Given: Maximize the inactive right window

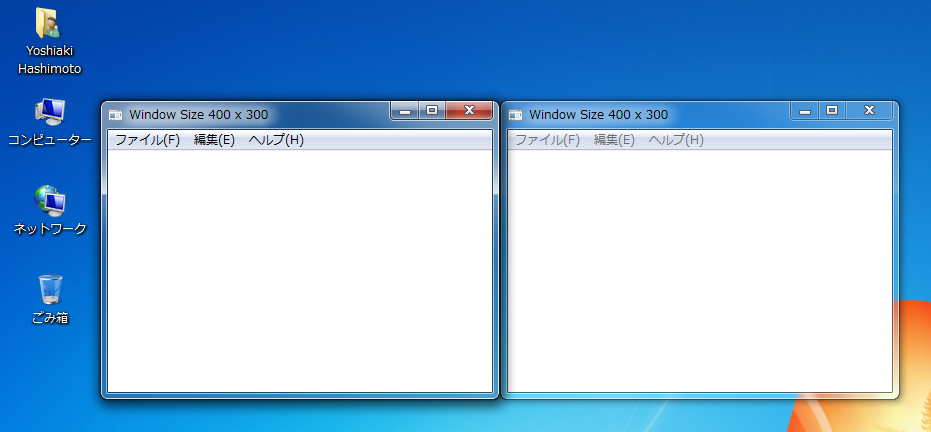Looking at the screenshot, I should [832, 110].
